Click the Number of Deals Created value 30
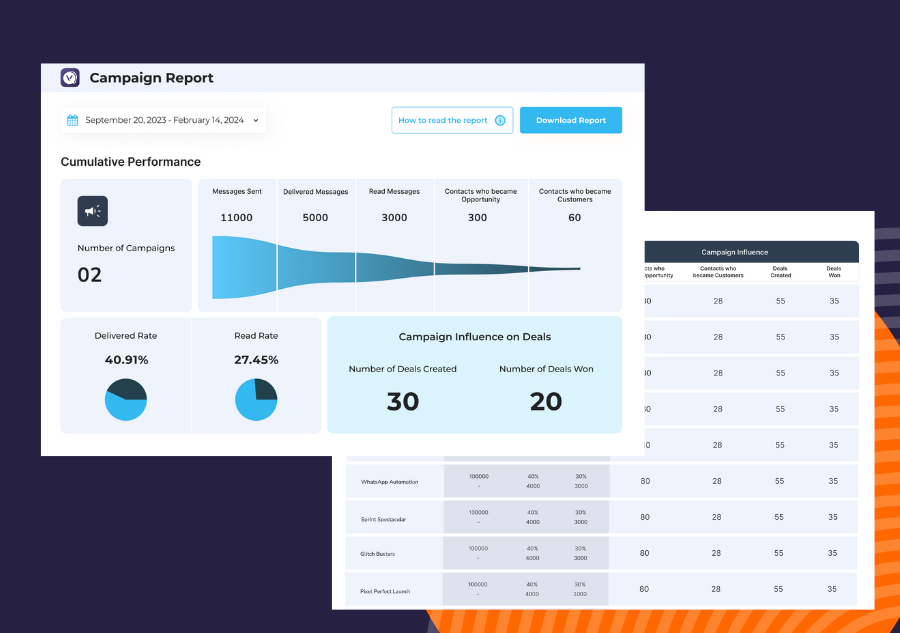900x633 pixels. [x=402, y=401]
